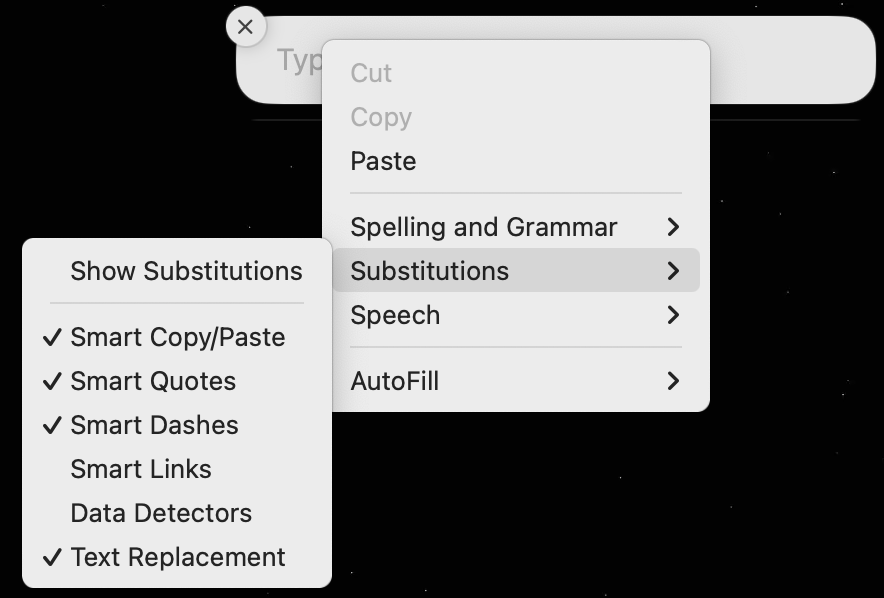Toggle off Smart Quotes
The image size is (884, 598).
pos(153,381)
